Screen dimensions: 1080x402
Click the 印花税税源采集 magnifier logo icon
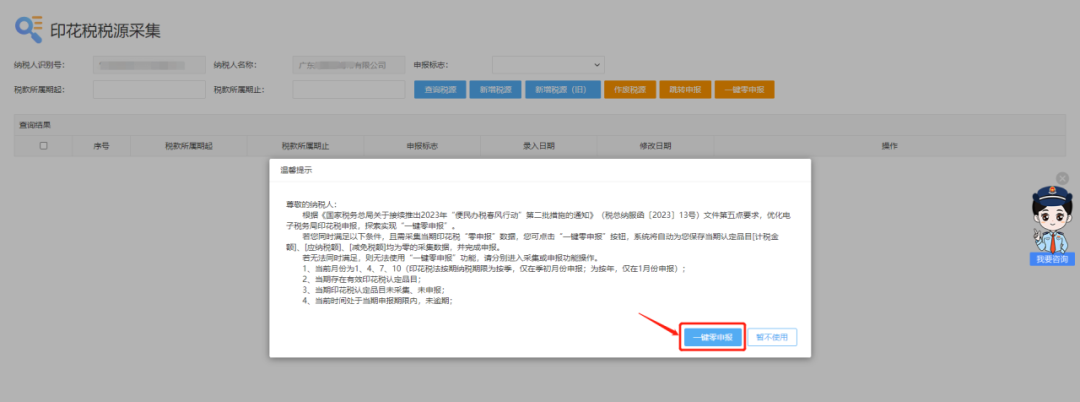pos(29,29)
